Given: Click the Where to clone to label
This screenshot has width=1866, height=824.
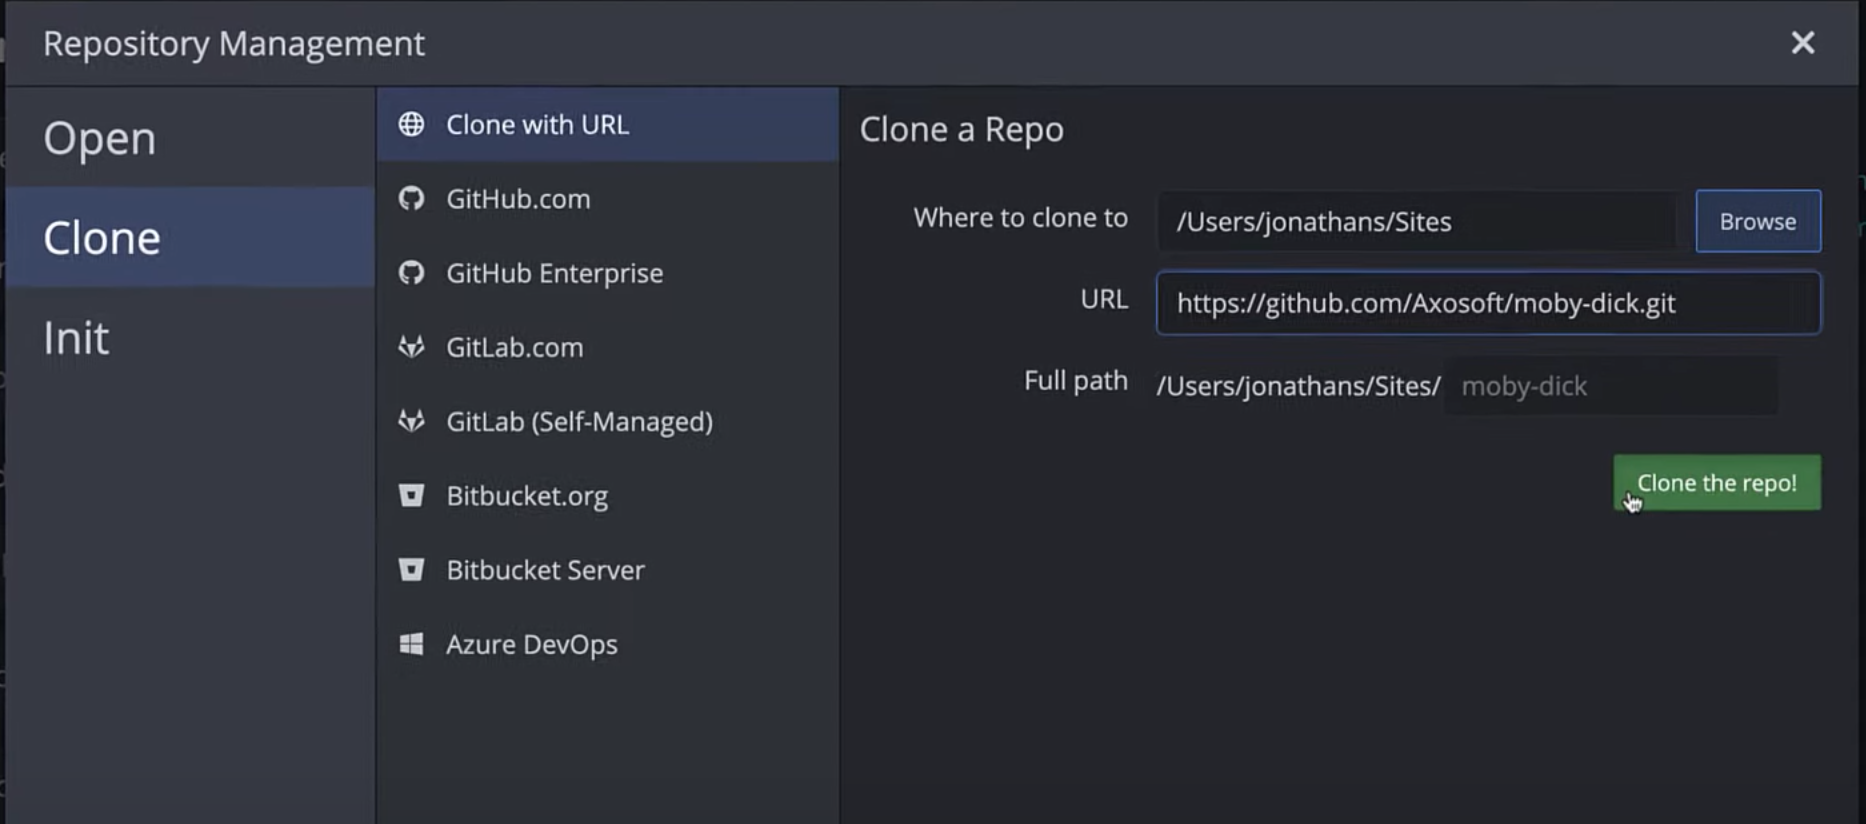Looking at the screenshot, I should coord(1020,218).
